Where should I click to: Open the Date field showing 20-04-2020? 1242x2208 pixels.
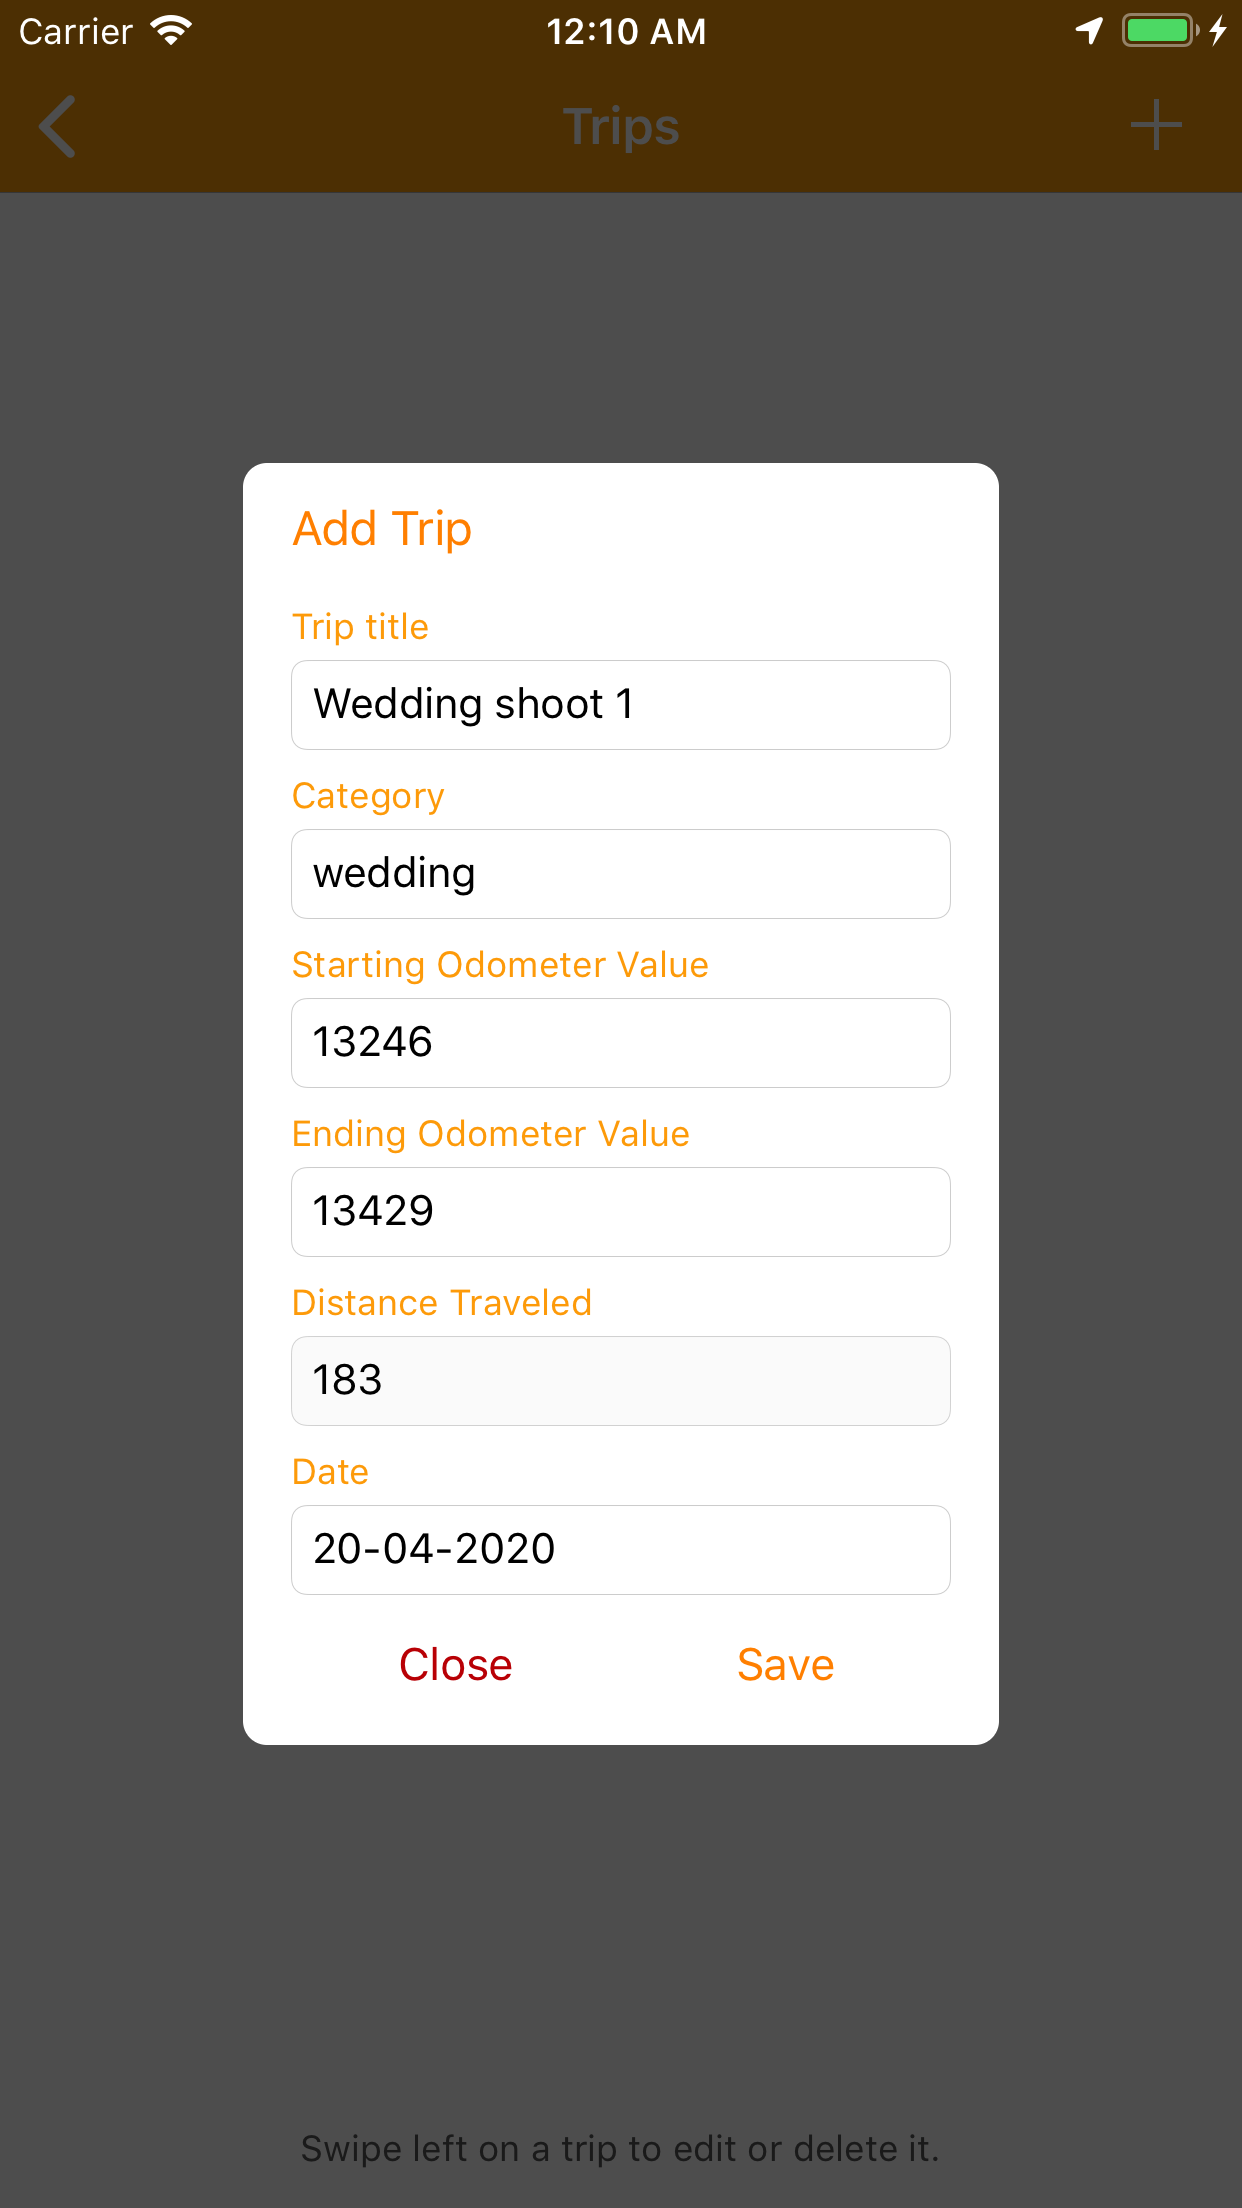[x=620, y=1550]
